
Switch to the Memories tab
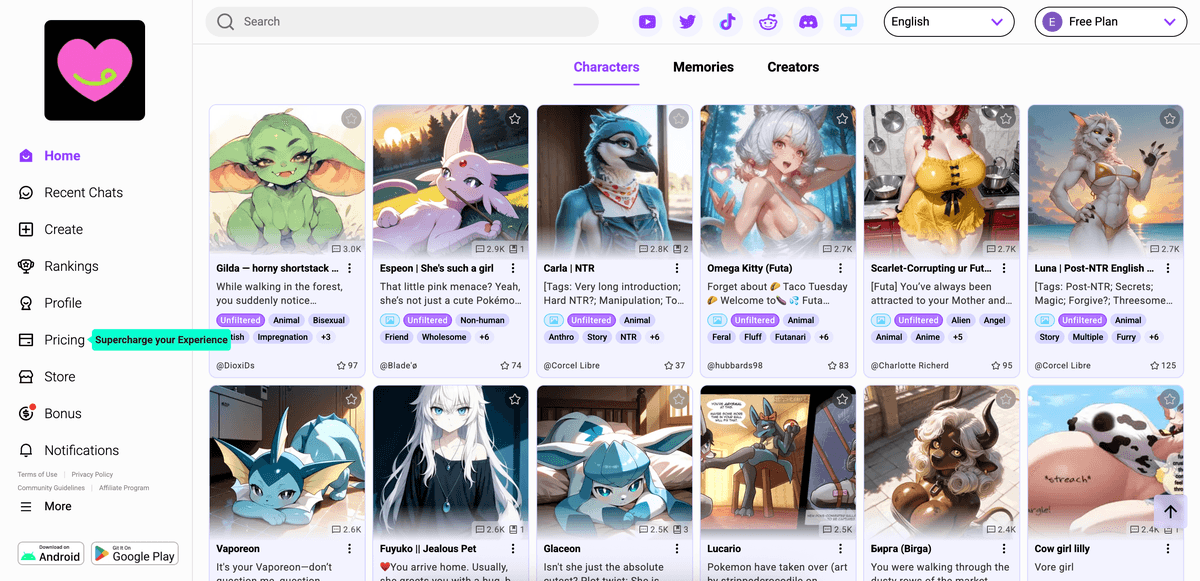[x=703, y=67]
